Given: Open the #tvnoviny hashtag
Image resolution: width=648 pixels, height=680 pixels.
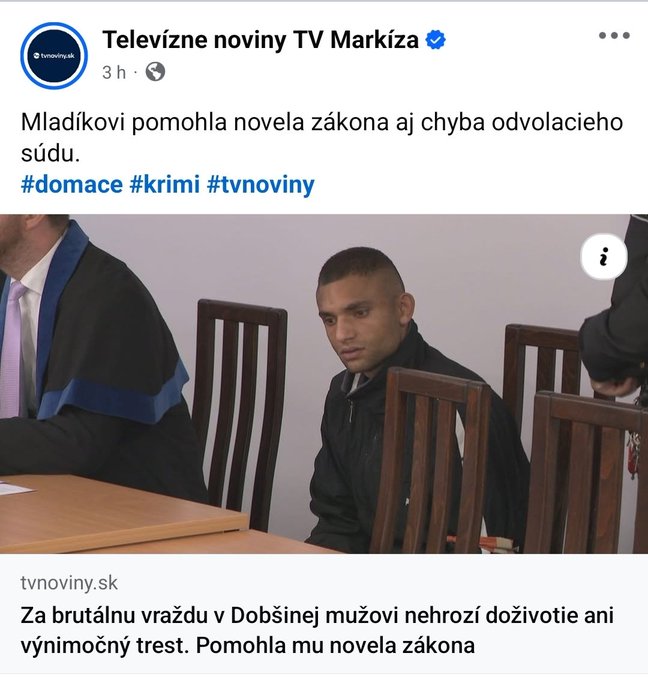Looking at the screenshot, I should pyautogui.click(x=261, y=184).
